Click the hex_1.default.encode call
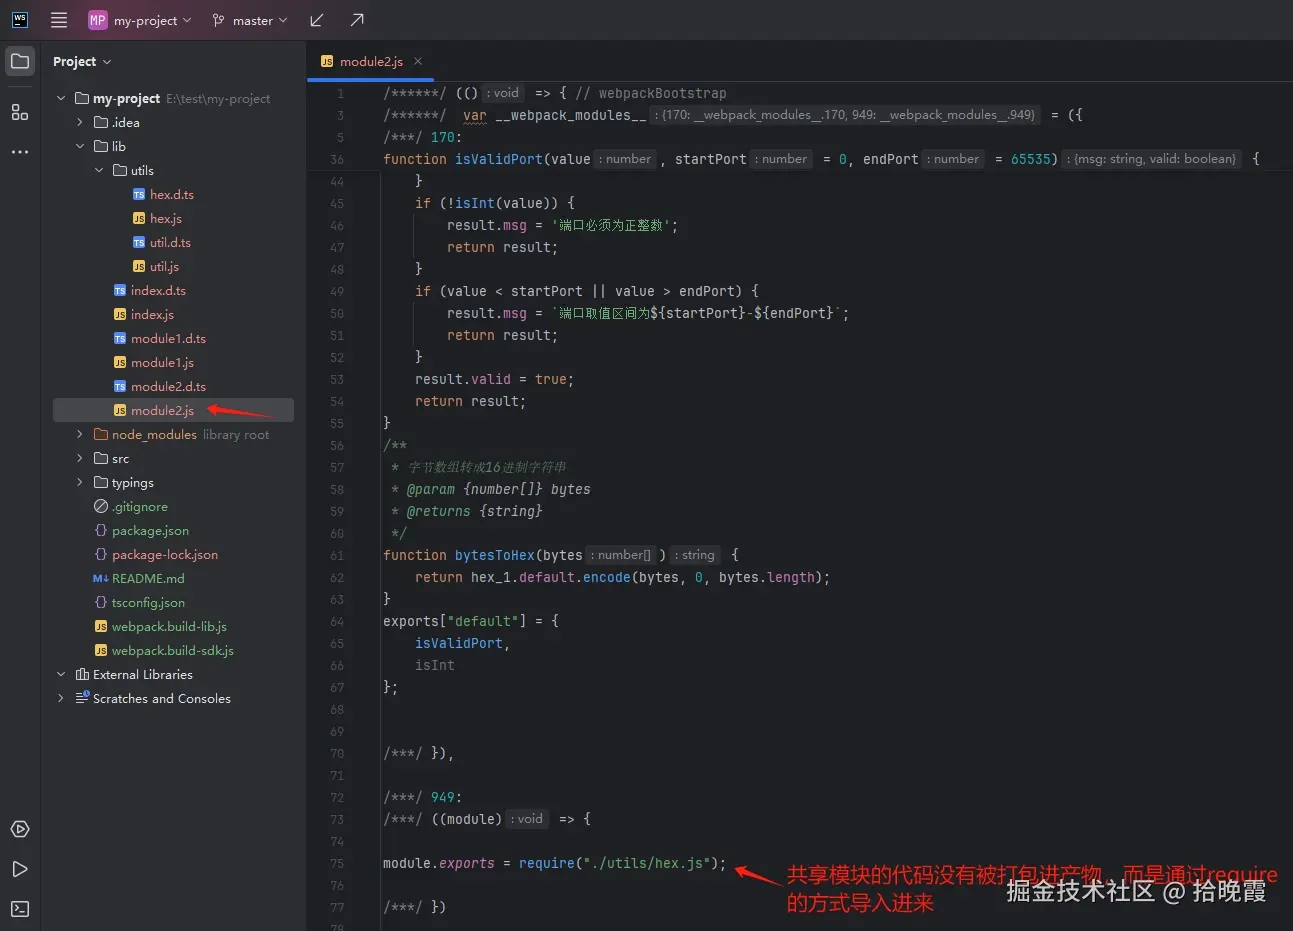 coord(551,577)
